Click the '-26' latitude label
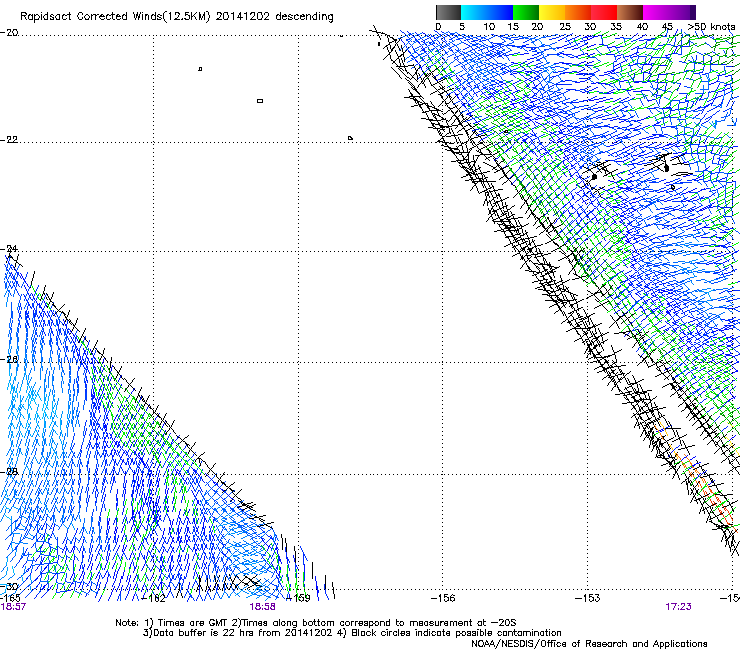740x650 pixels. tap(9, 360)
